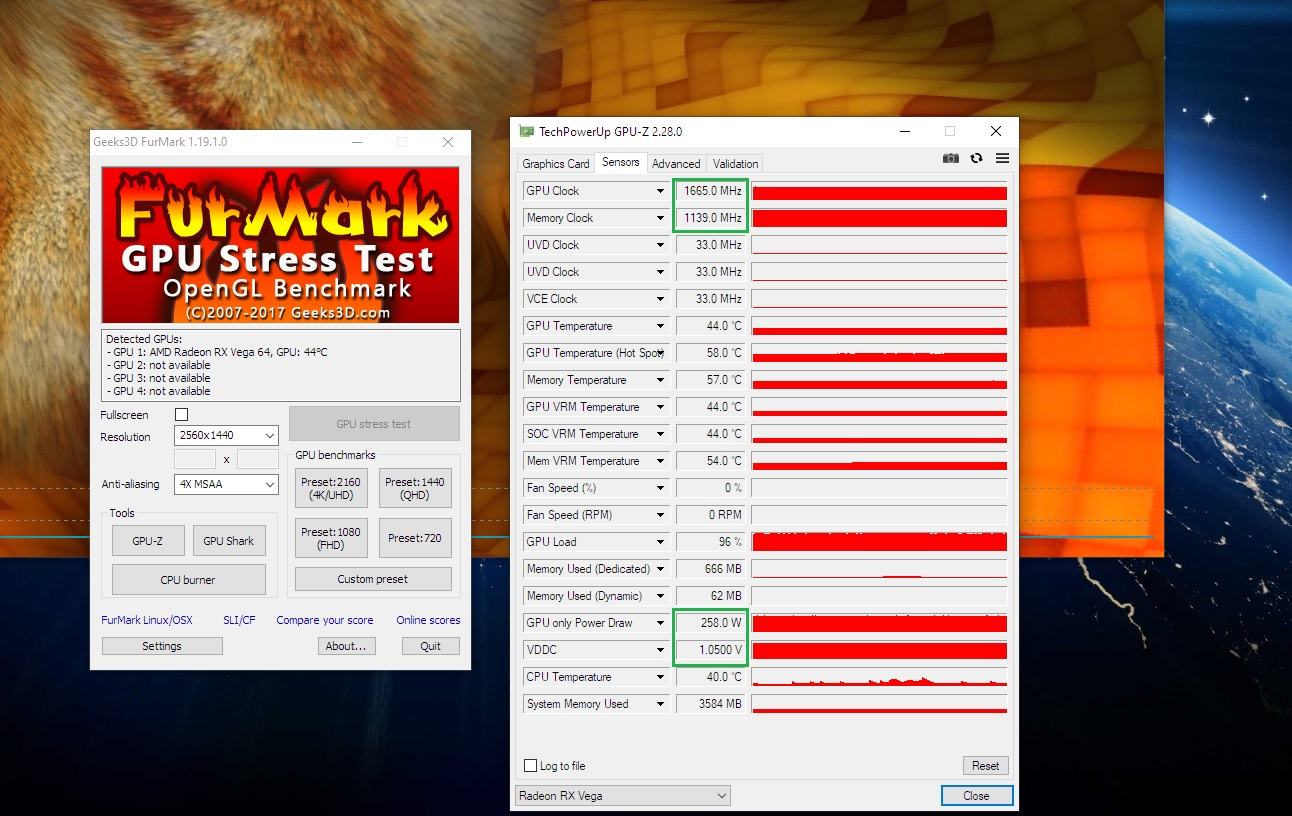The width and height of the screenshot is (1292, 816).
Task: Expand the GPU Temperature sensor dropdown
Action: tap(660, 326)
